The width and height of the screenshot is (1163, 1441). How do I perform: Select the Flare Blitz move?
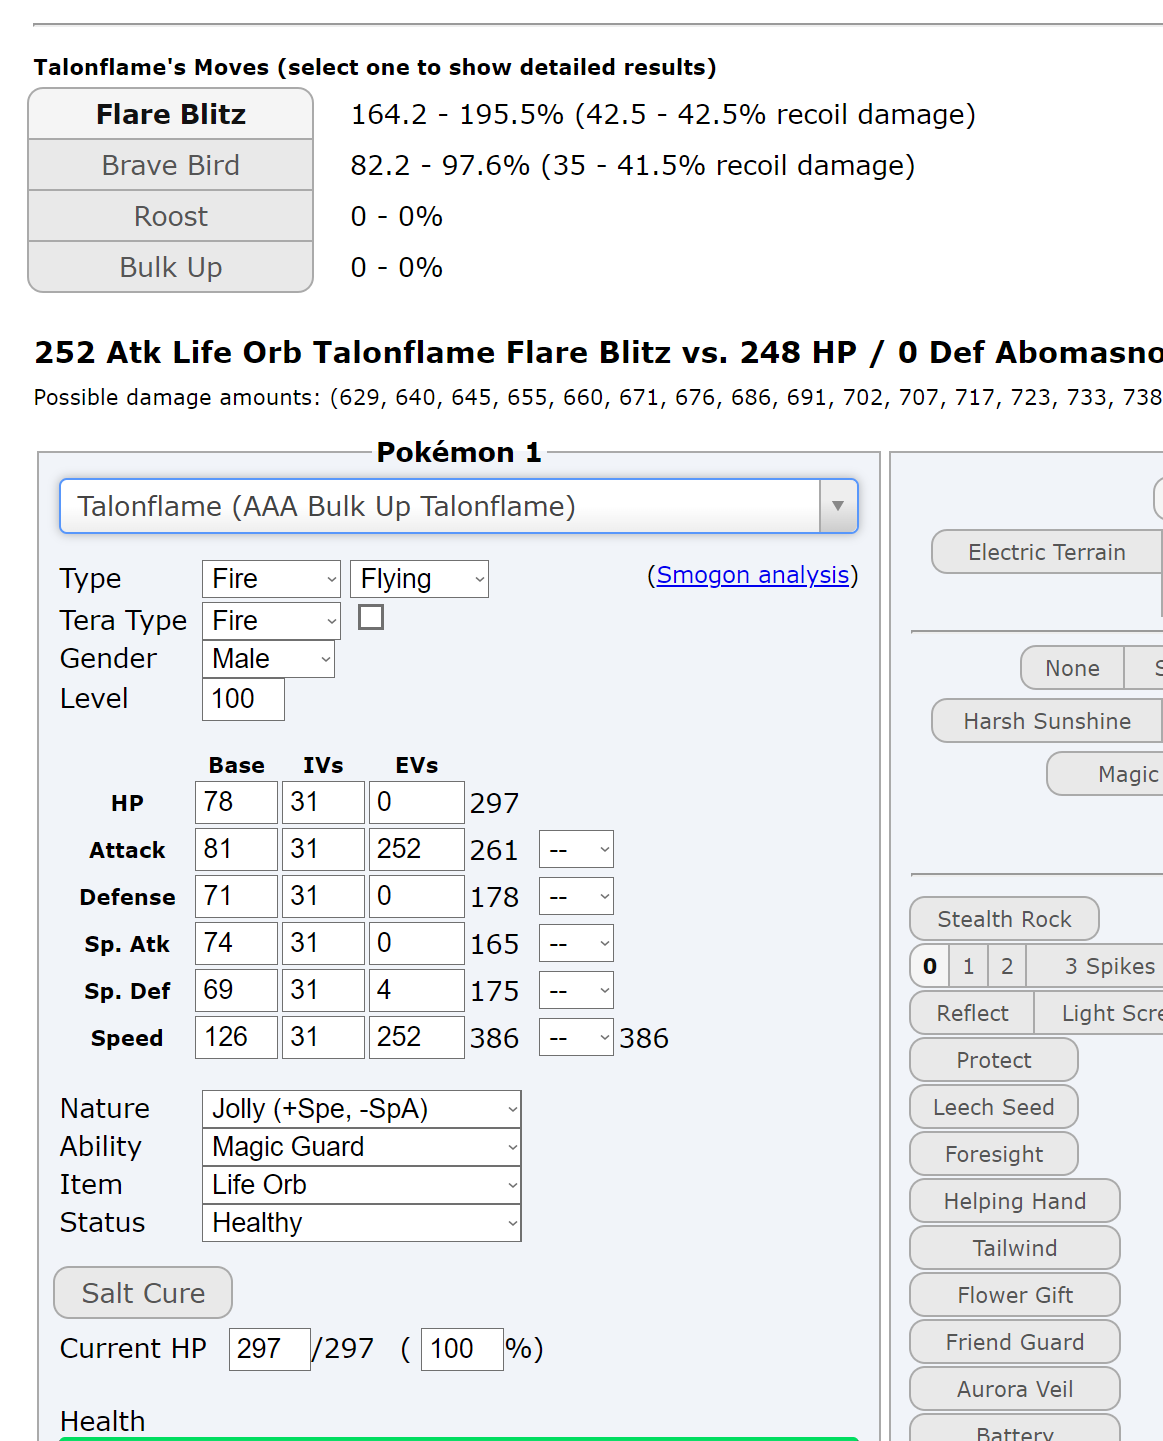point(171,114)
